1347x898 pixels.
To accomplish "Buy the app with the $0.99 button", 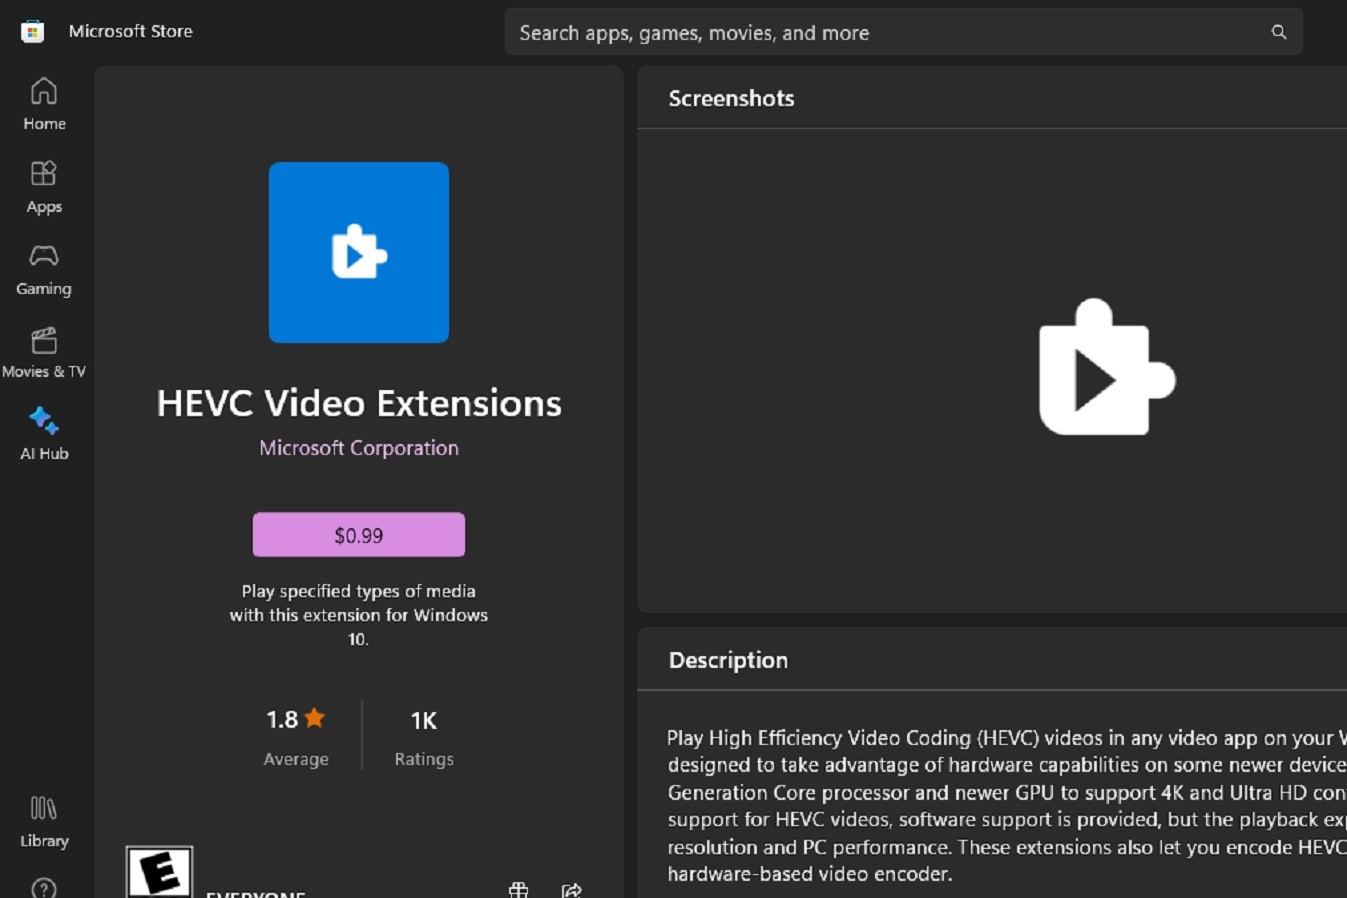I will 359,535.
